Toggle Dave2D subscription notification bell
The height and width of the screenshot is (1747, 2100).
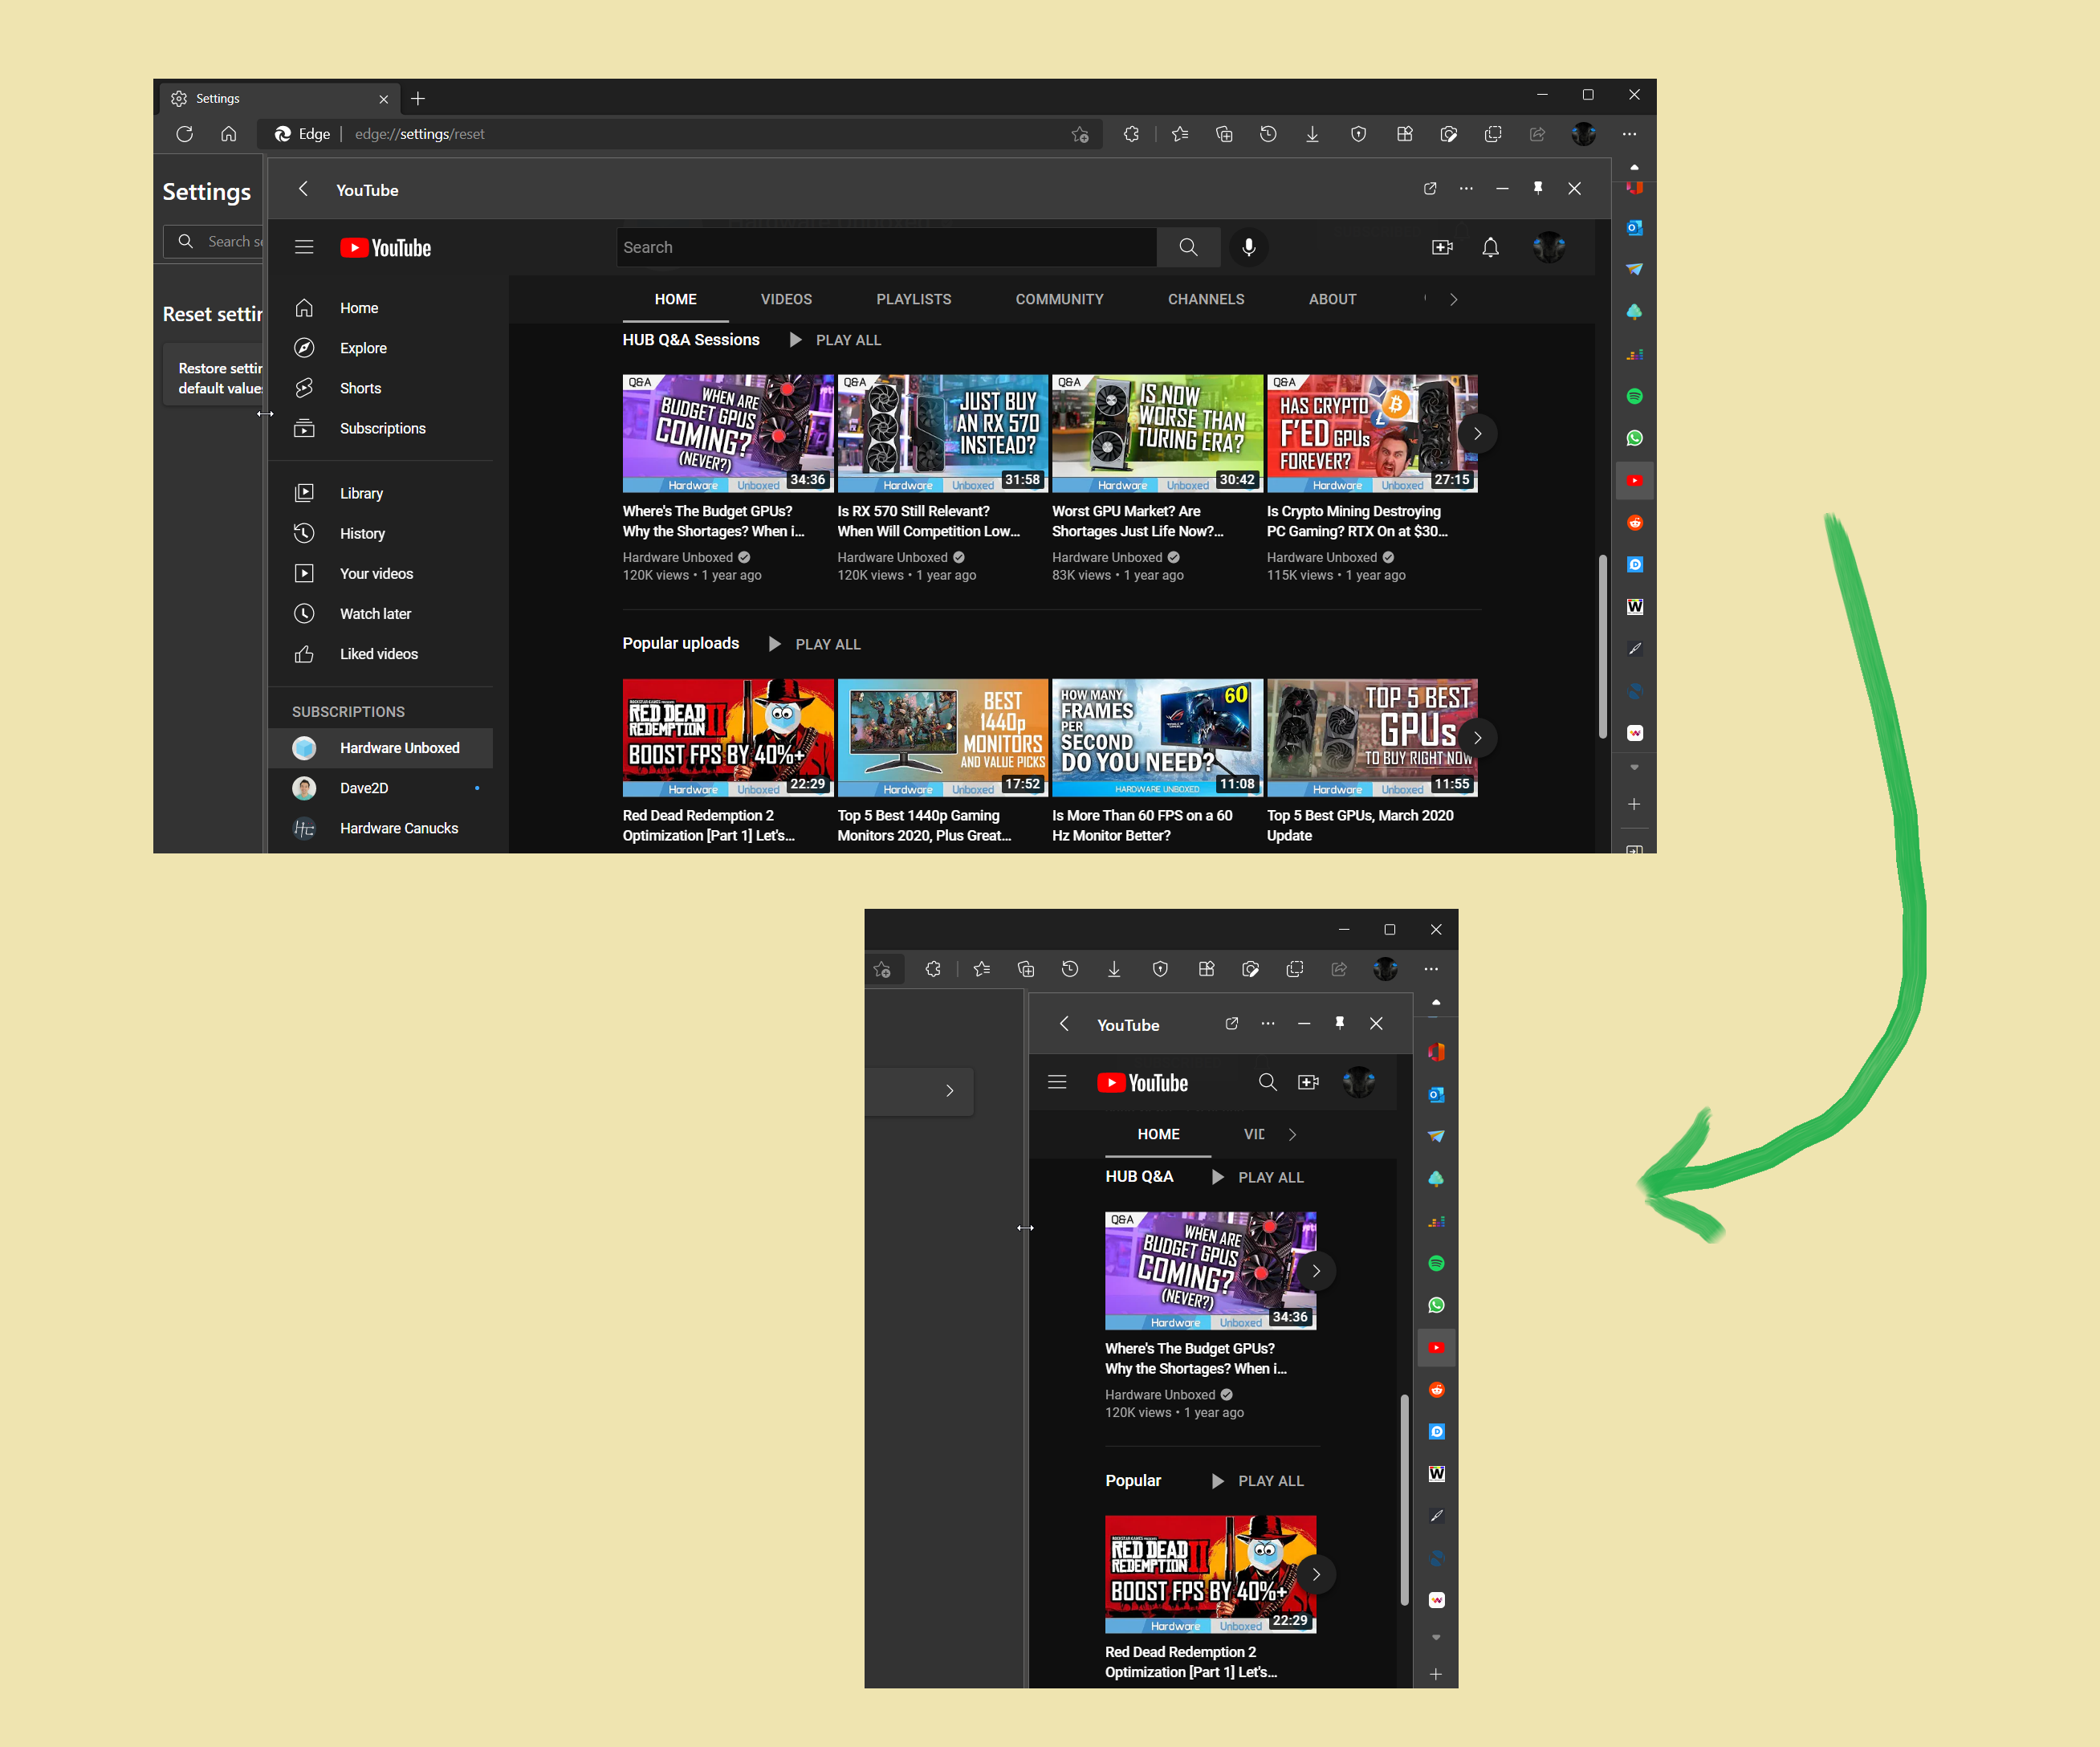click(x=474, y=789)
